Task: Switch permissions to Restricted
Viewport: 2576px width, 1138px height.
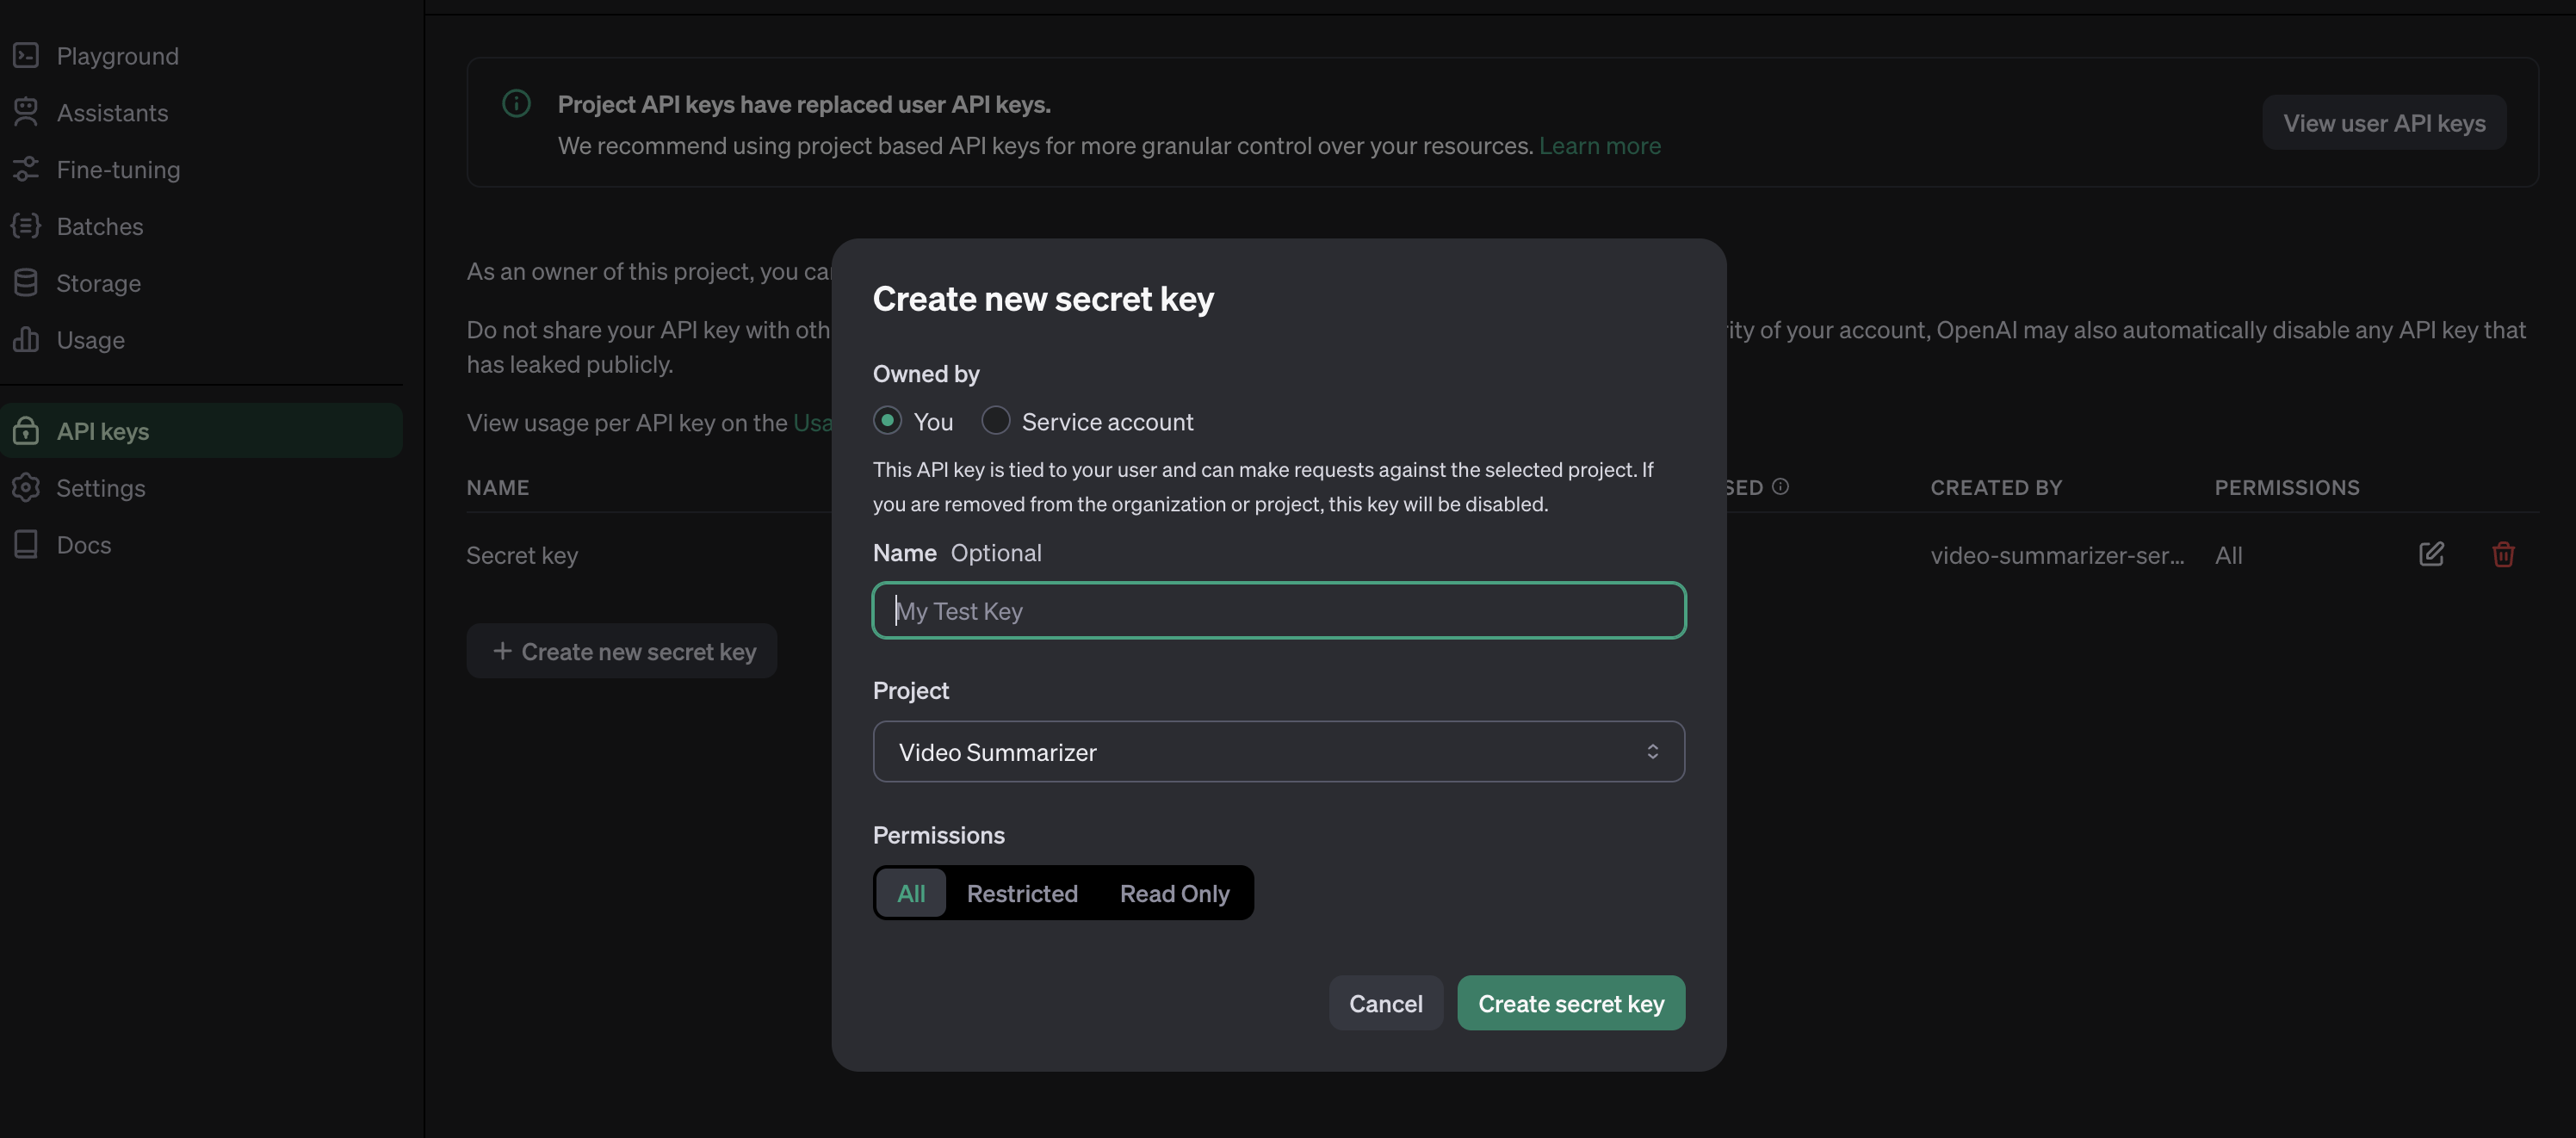Action: pyautogui.click(x=1021, y=893)
